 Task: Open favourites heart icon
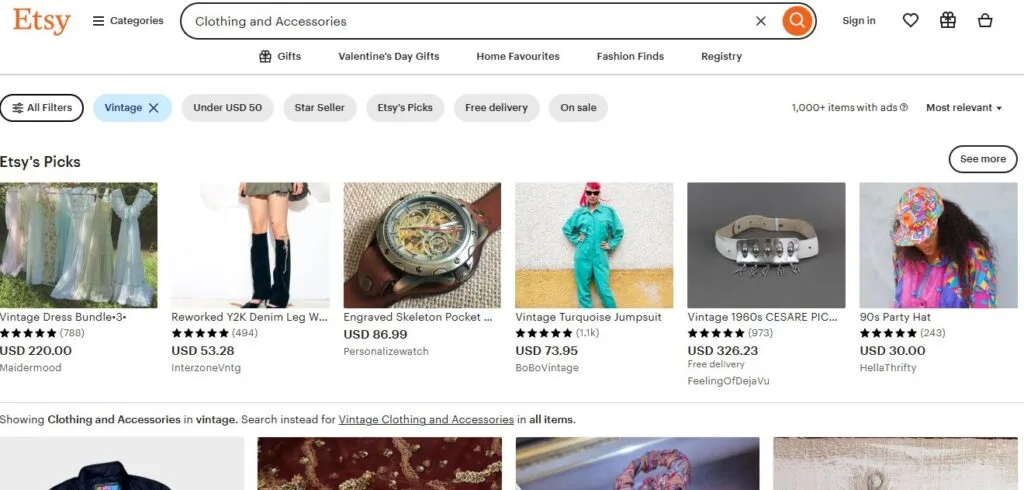point(910,20)
